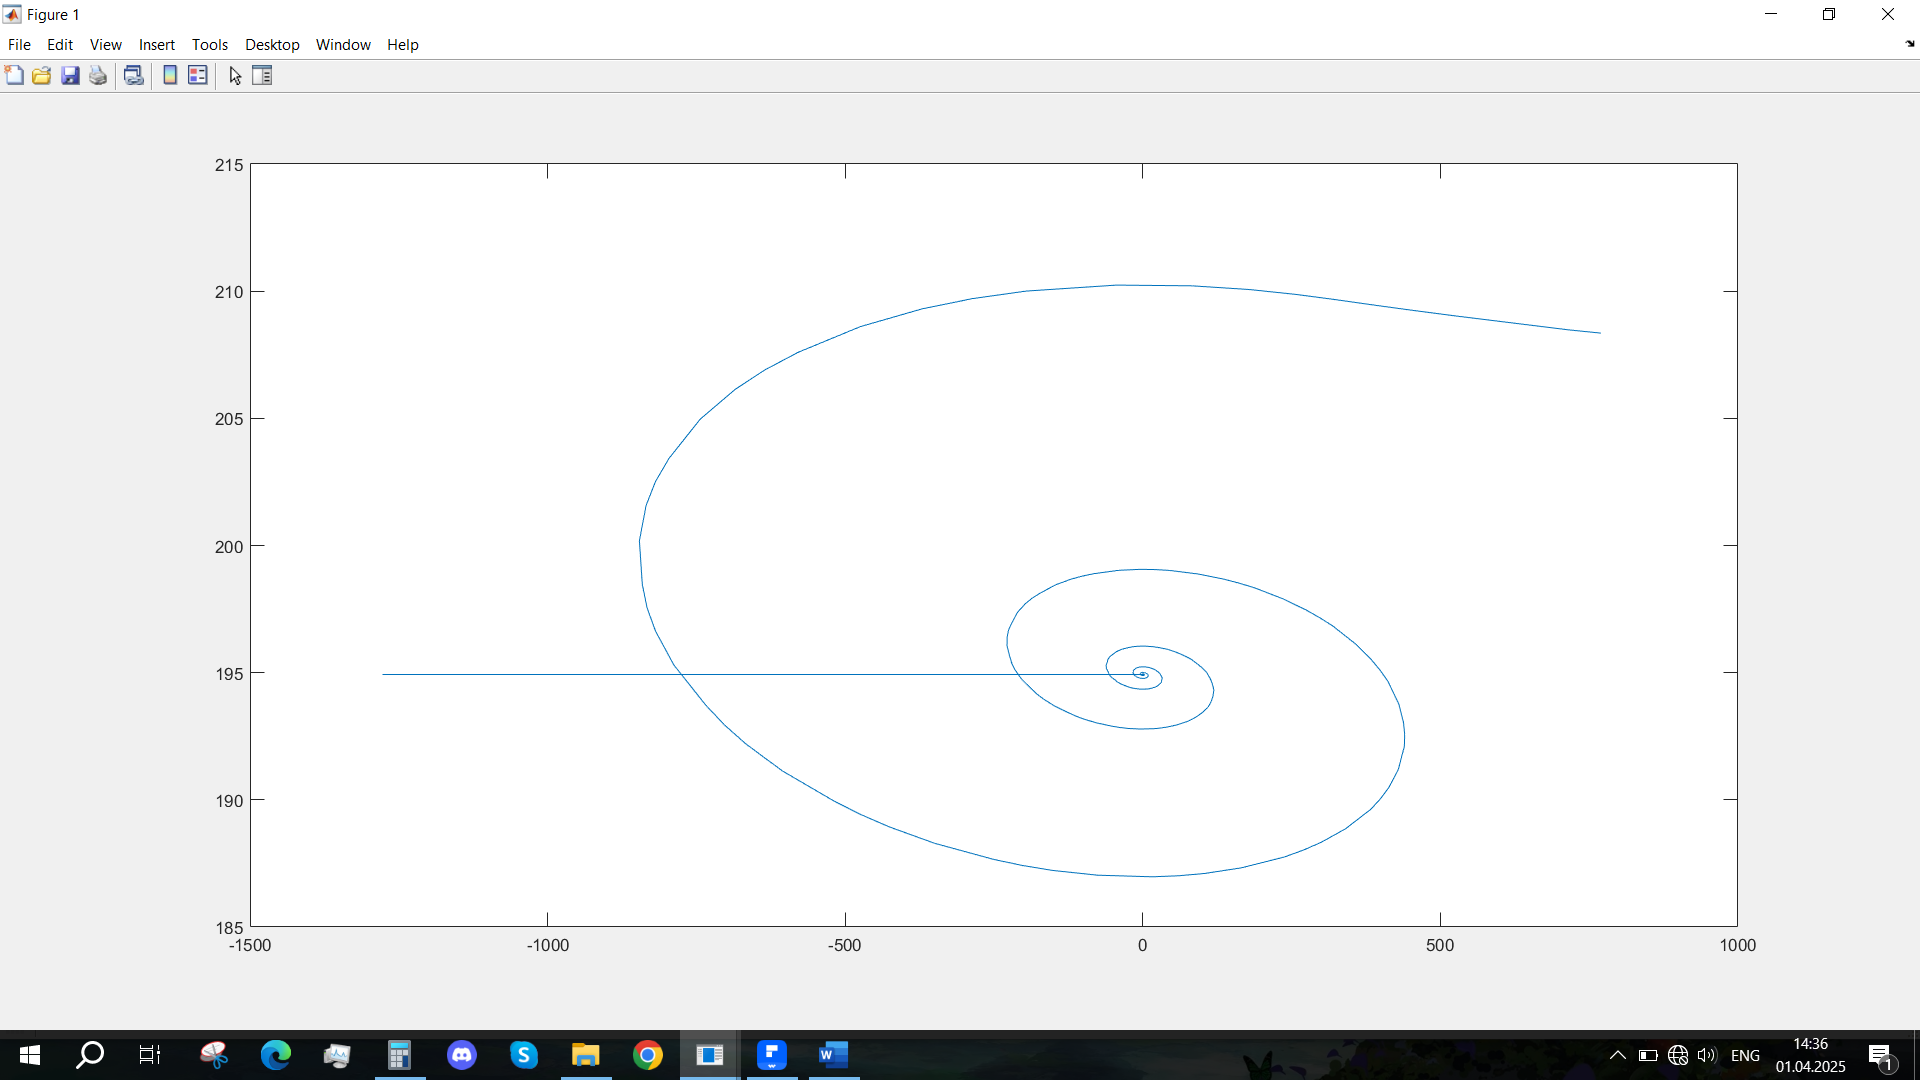Dock the figure using corner arrow

(1909, 44)
